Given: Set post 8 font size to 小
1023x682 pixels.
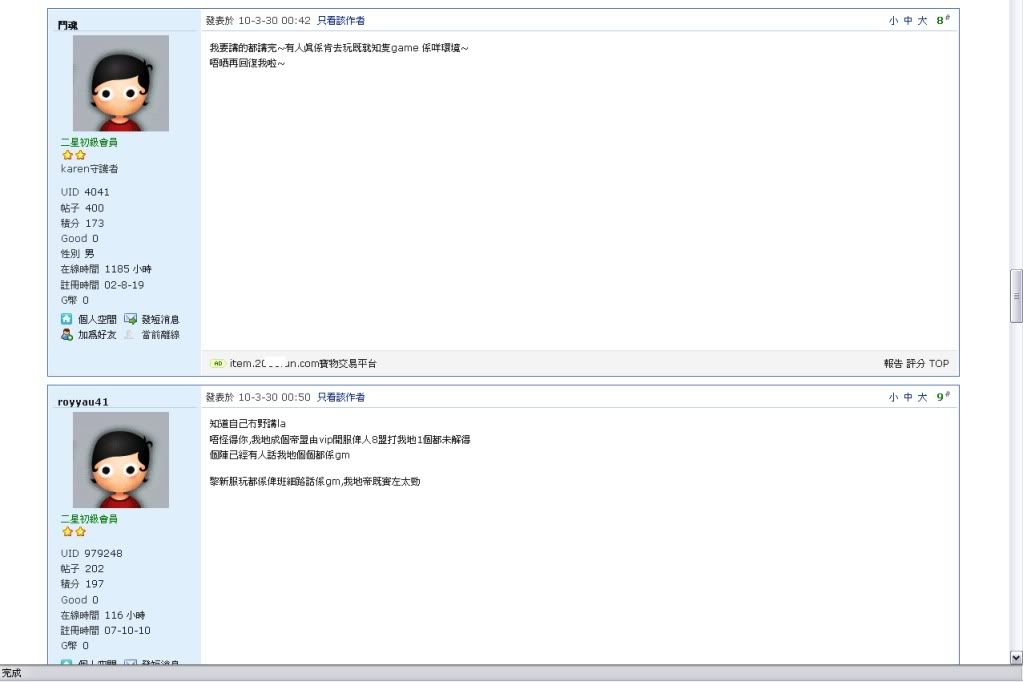Looking at the screenshot, I should pos(893,20).
